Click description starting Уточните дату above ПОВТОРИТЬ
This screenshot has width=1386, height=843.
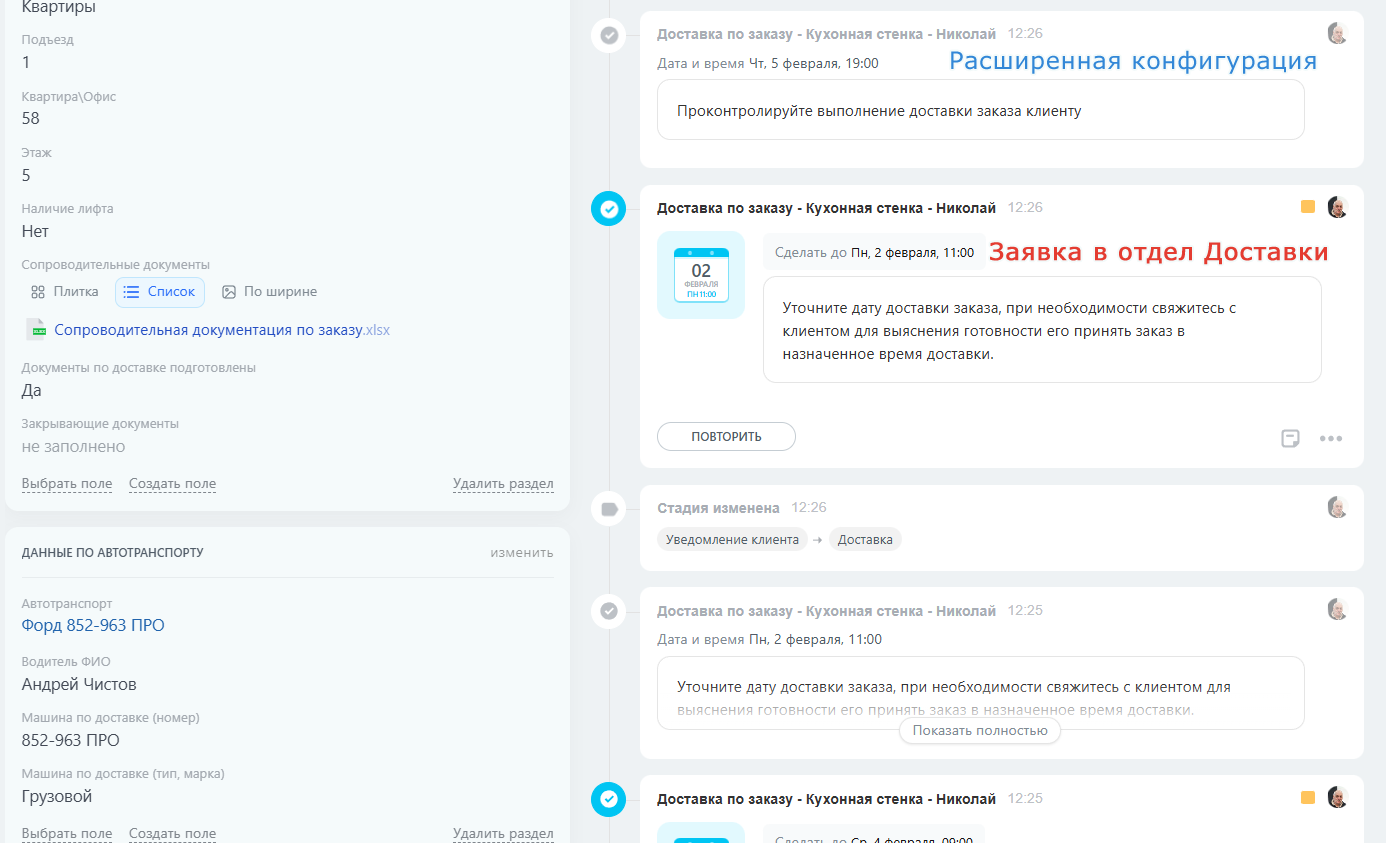pyautogui.click(x=1010, y=330)
